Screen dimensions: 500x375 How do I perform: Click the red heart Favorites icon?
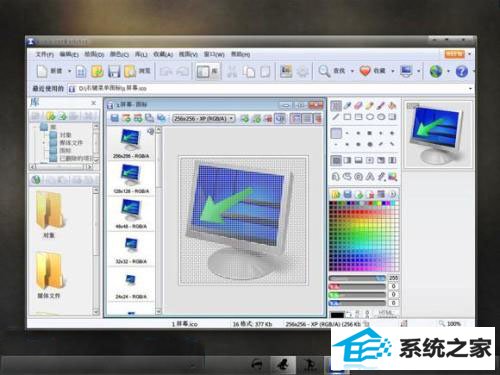[x=365, y=71]
